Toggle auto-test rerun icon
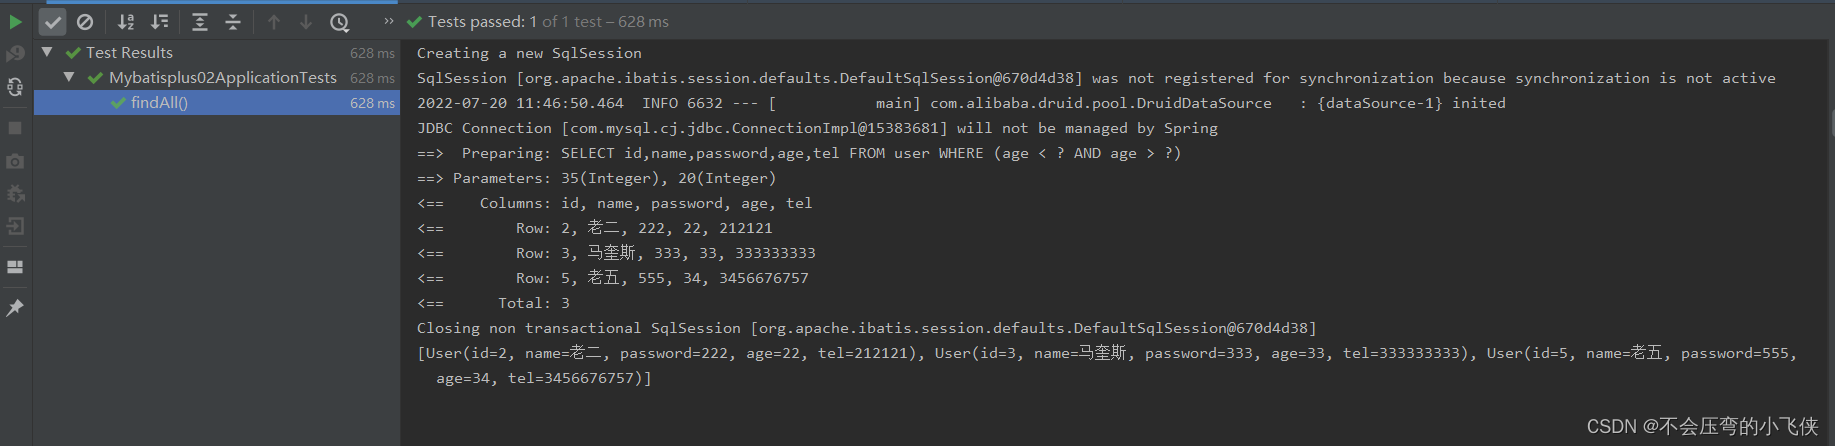The image size is (1835, 446). click(x=15, y=87)
